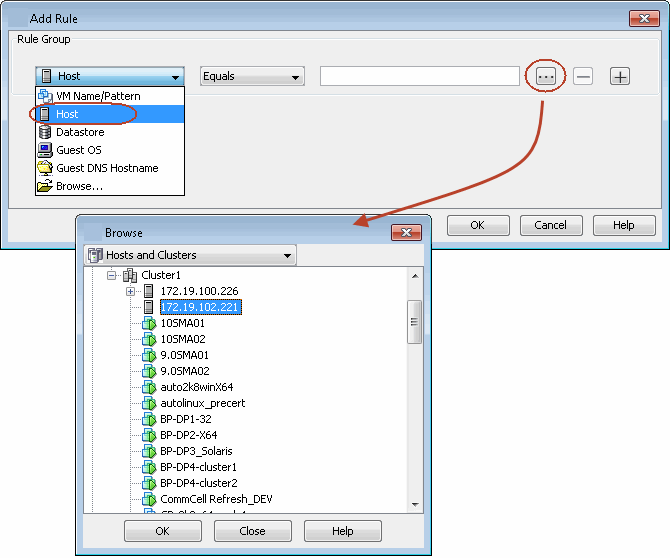This screenshot has width=670, height=558.
Task: Click Help in the Browse dialog
Action: [x=343, y=531]
